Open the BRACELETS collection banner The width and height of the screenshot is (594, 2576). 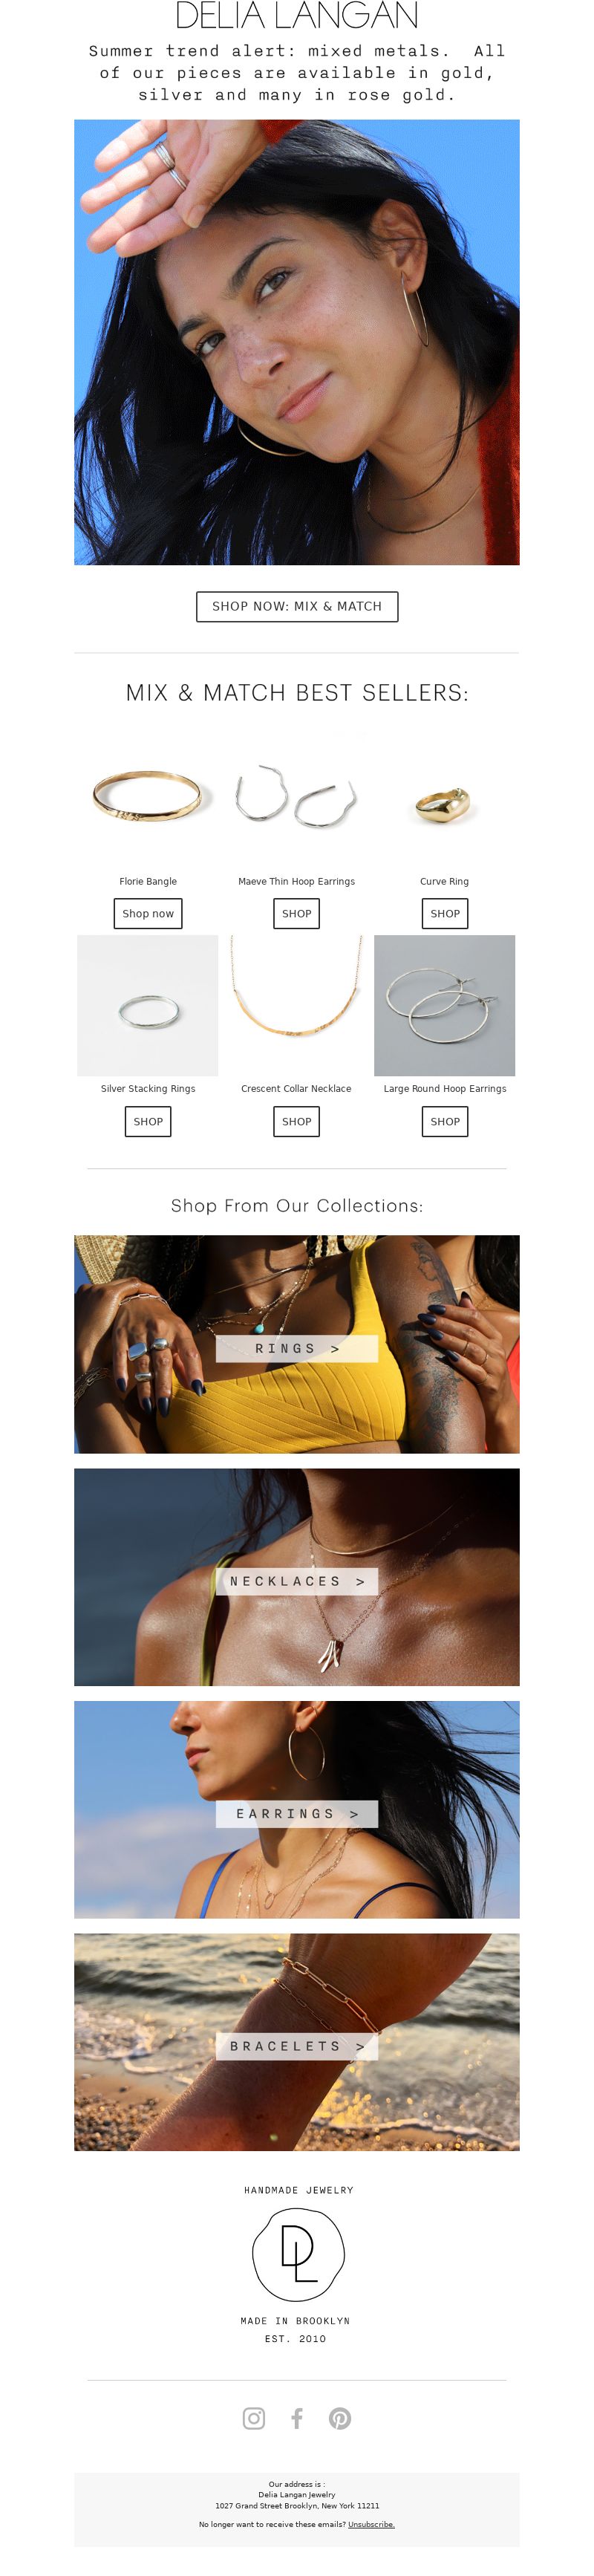(297, 2042)
